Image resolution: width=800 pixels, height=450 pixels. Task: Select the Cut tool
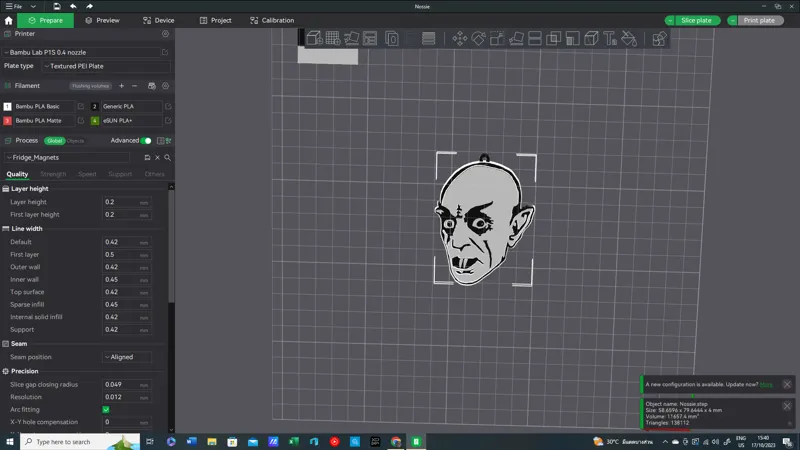click(535, 38)
